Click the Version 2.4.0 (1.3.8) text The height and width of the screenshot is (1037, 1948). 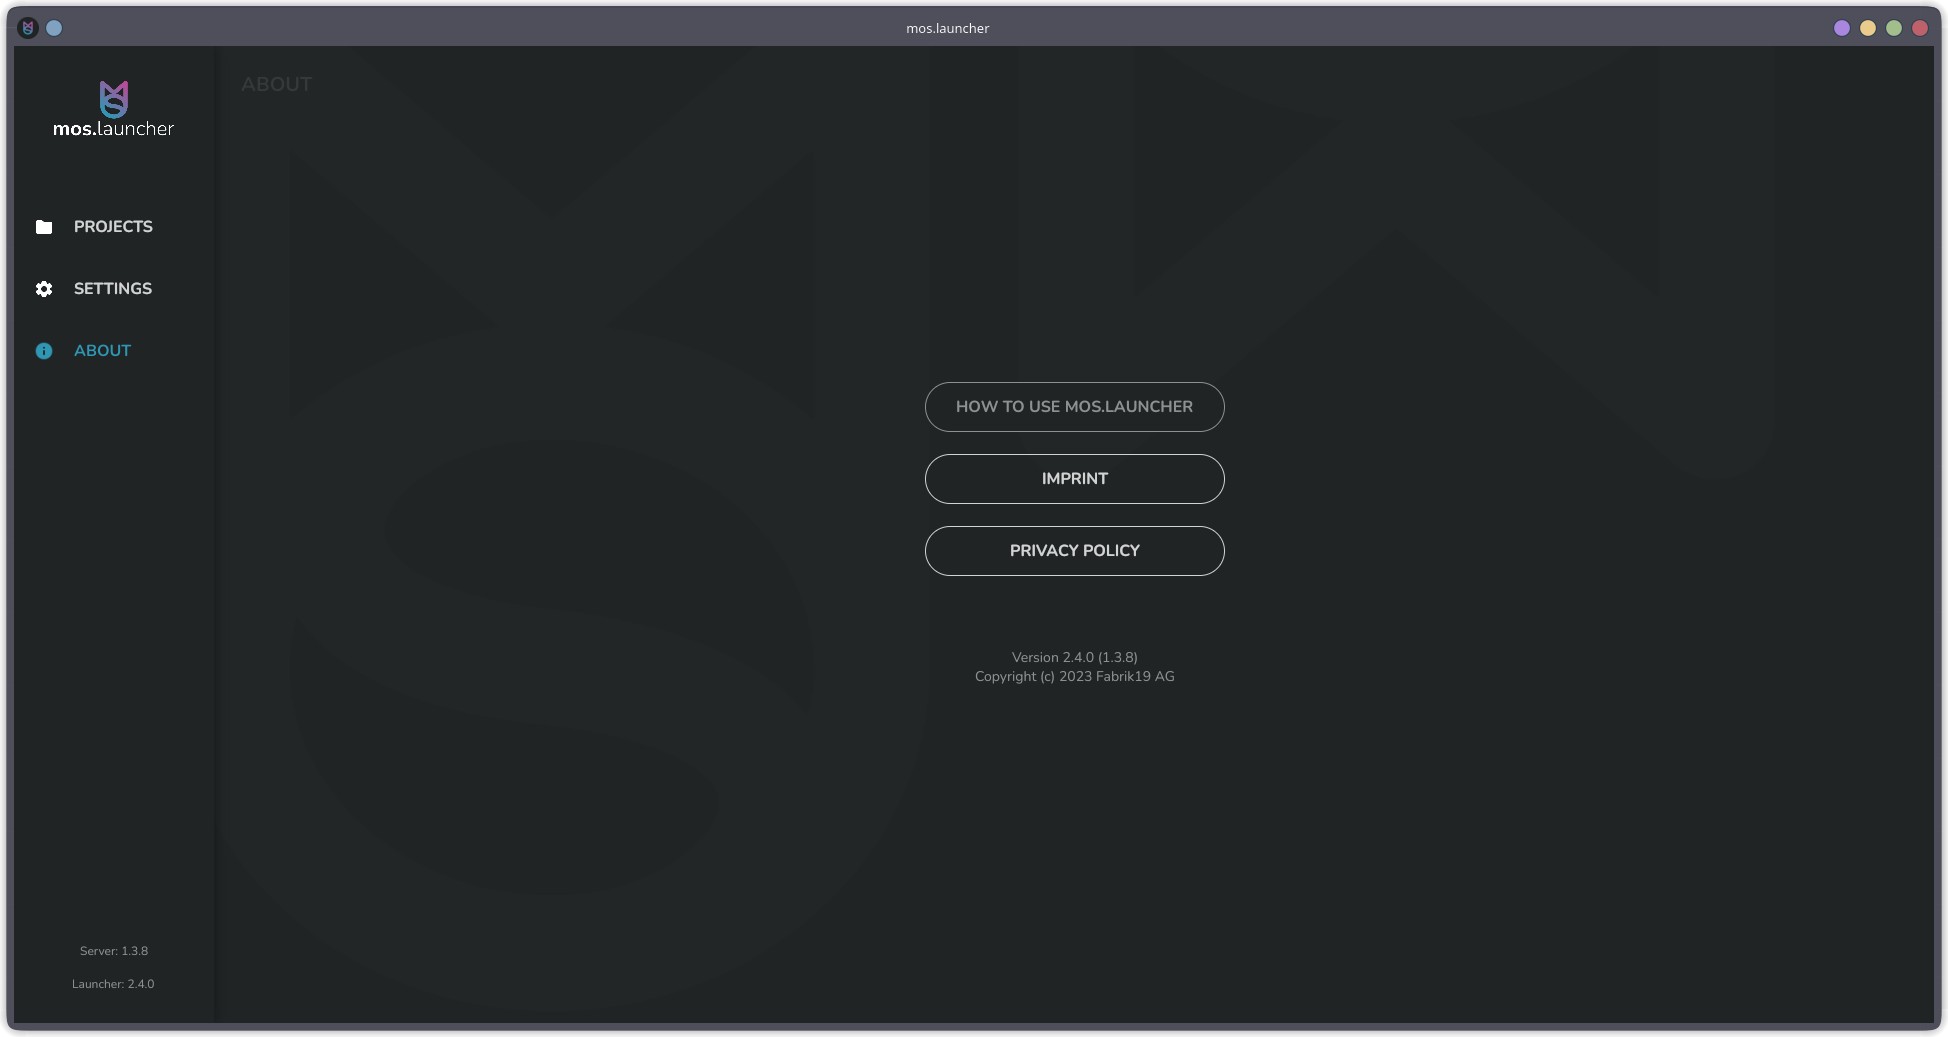(x=1074, y=657)
